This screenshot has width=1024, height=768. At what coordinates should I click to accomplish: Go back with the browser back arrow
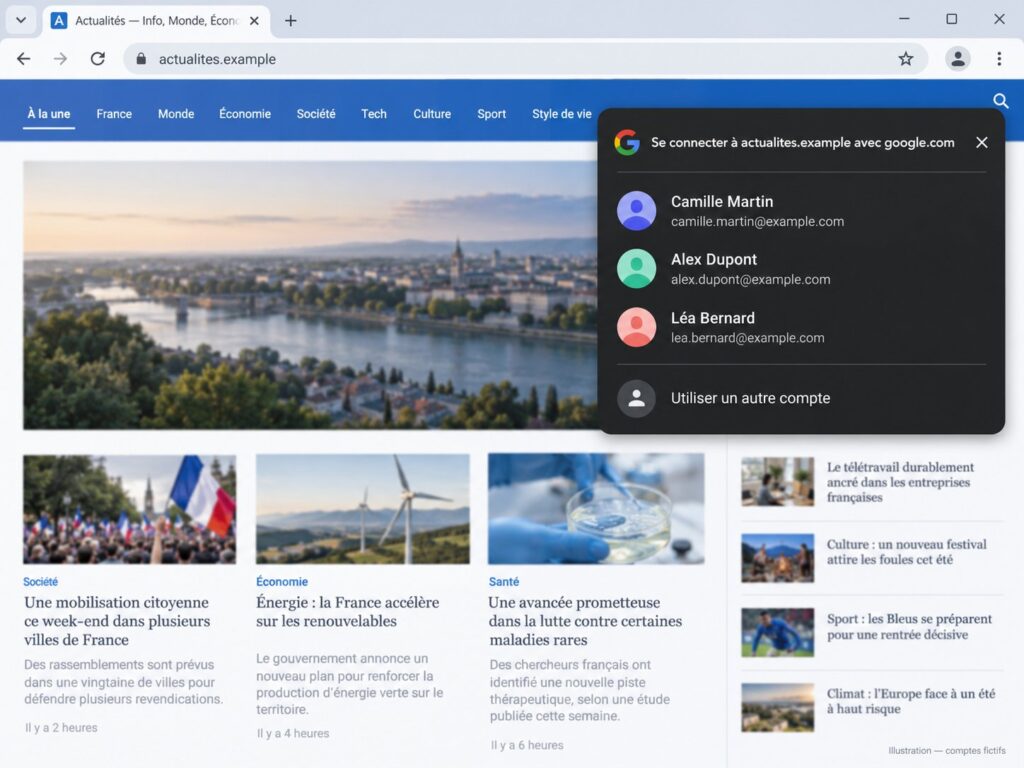pyautogui.click(x=24, y=59)
